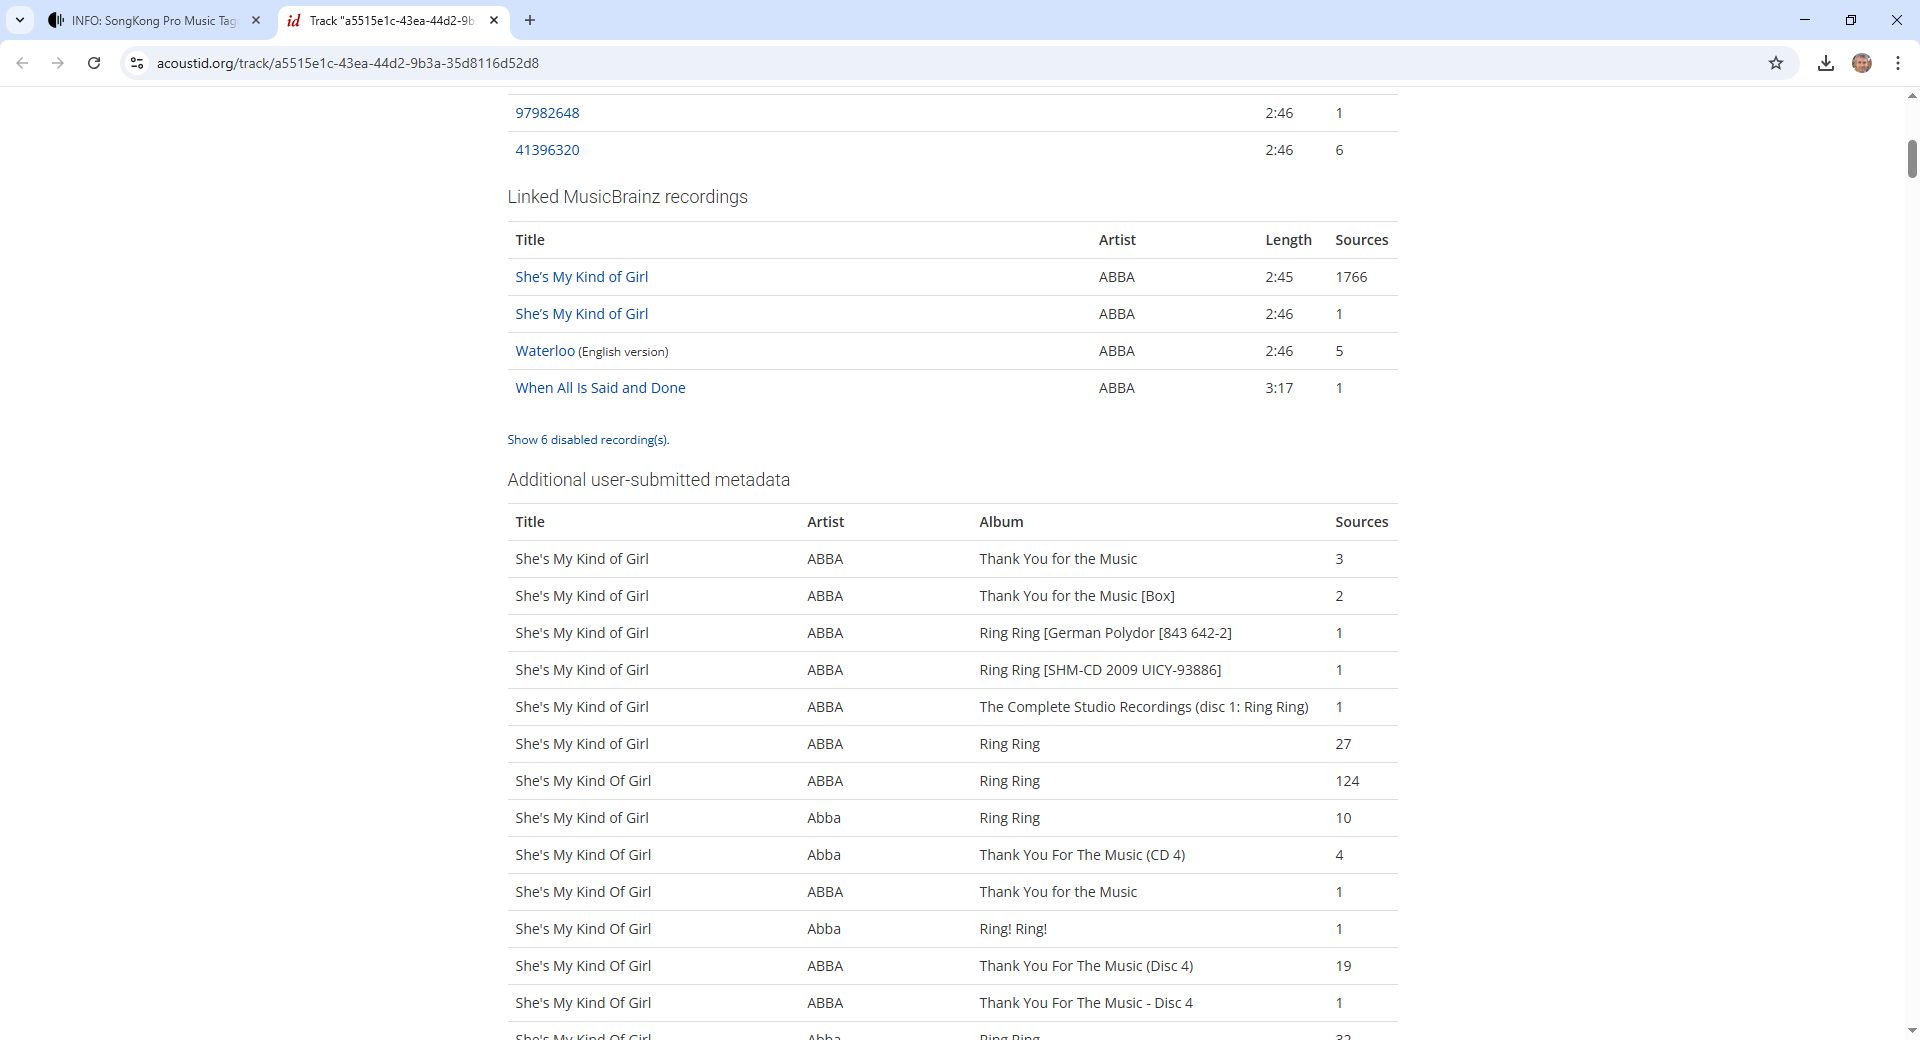Image resolution: width=1920 pixels, height=1040 pixels.
Task: Switch to the SongKong Pro Music Tagger tab
Action: [150, 20]
